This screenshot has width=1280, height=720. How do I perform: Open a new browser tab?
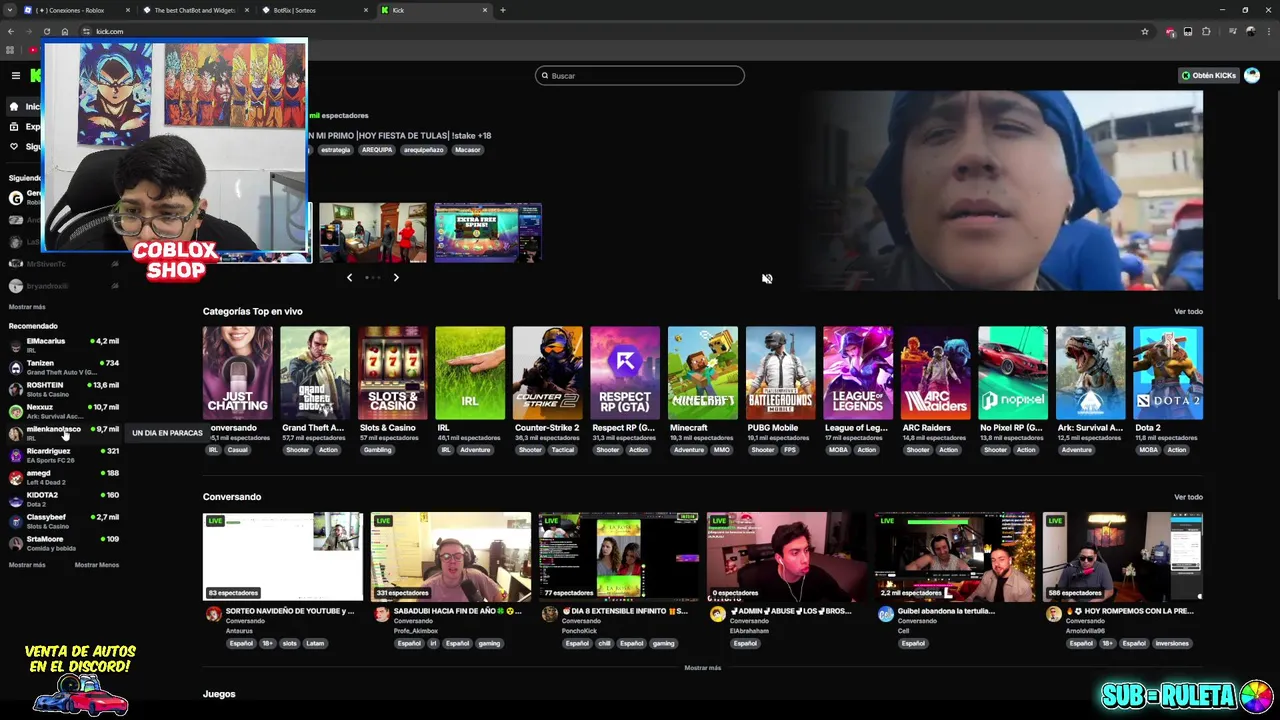[x=503, y=10]
